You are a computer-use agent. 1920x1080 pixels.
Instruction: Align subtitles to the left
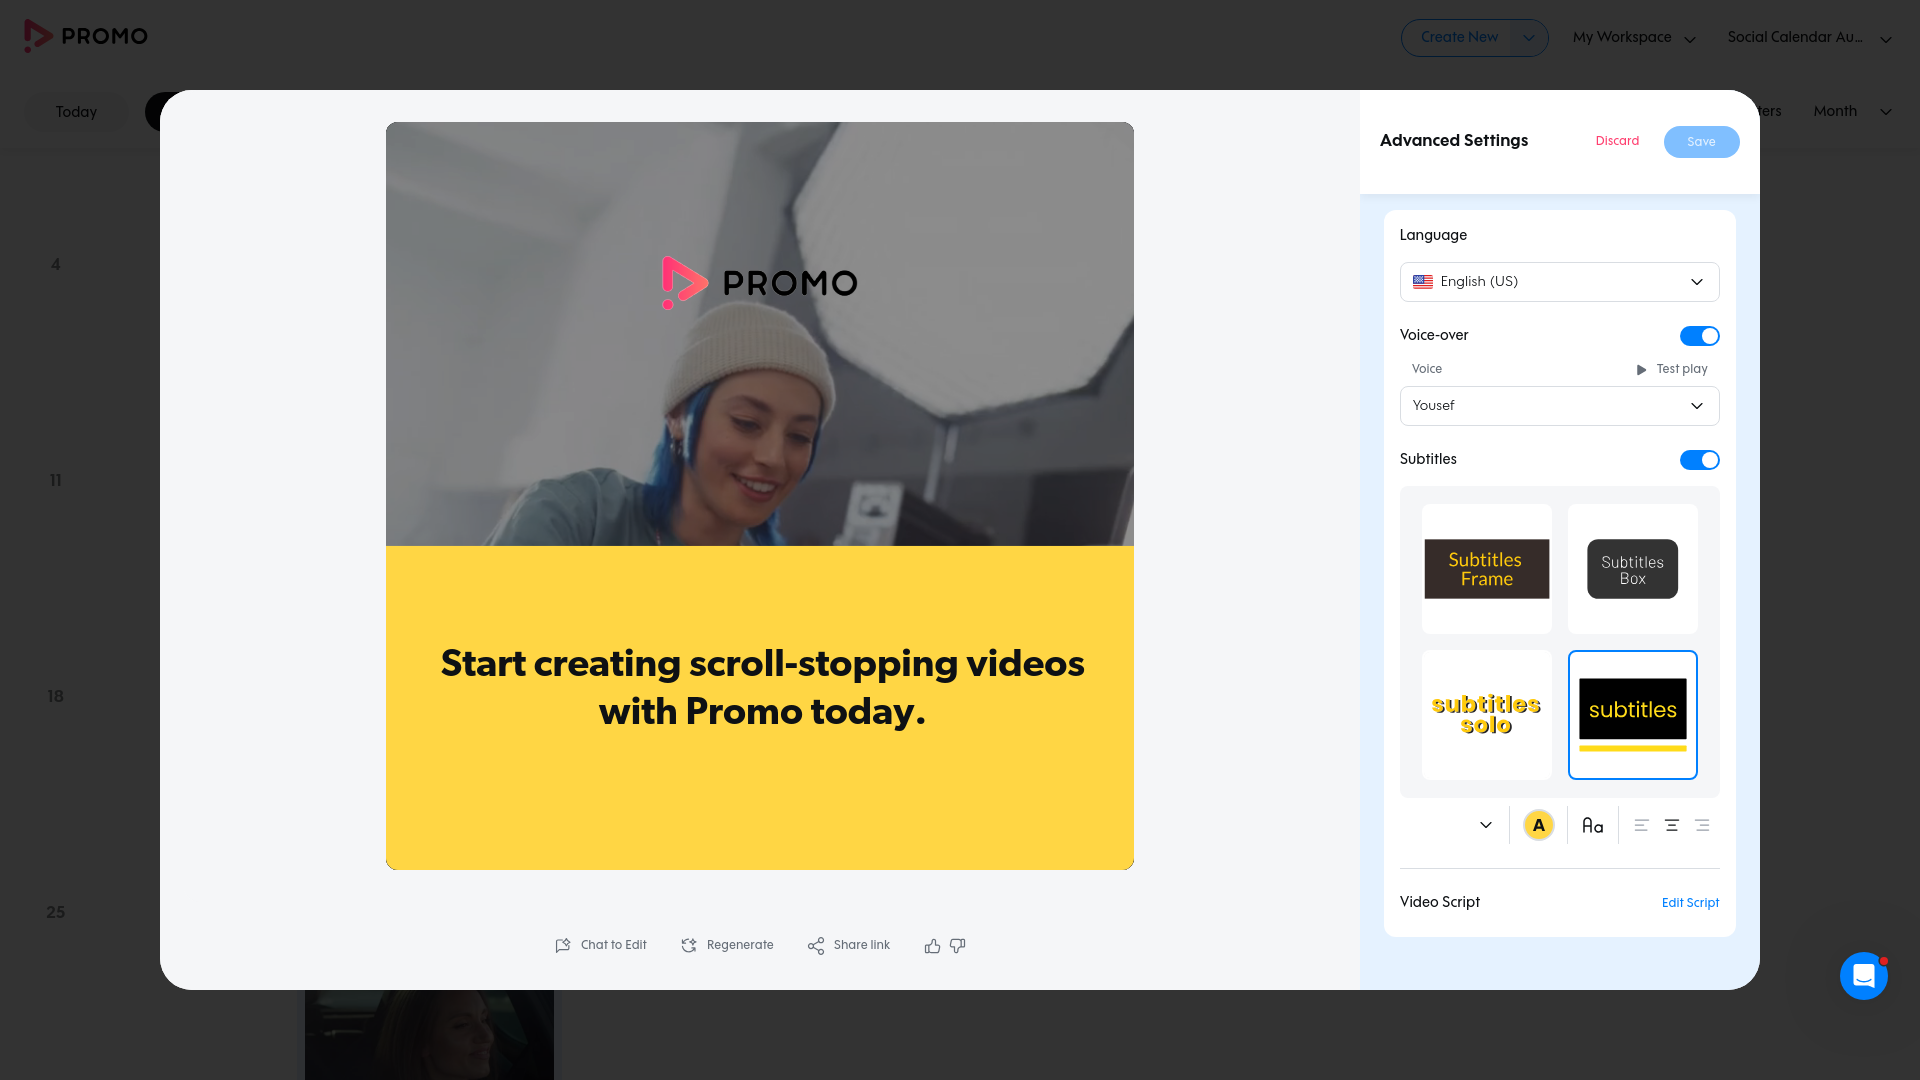point(1641,825)
